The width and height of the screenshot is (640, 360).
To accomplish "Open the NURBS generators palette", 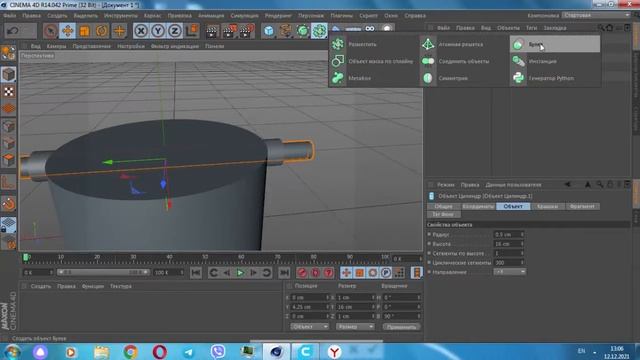I will [x=302, y=31].
